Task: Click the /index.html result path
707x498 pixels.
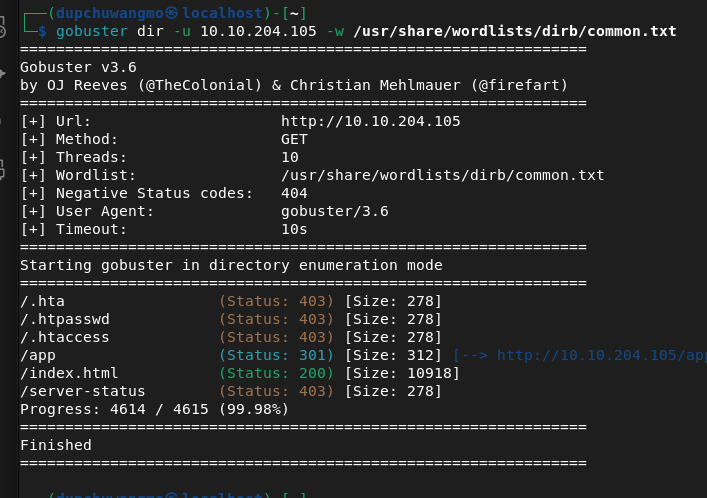Action: 69,374
